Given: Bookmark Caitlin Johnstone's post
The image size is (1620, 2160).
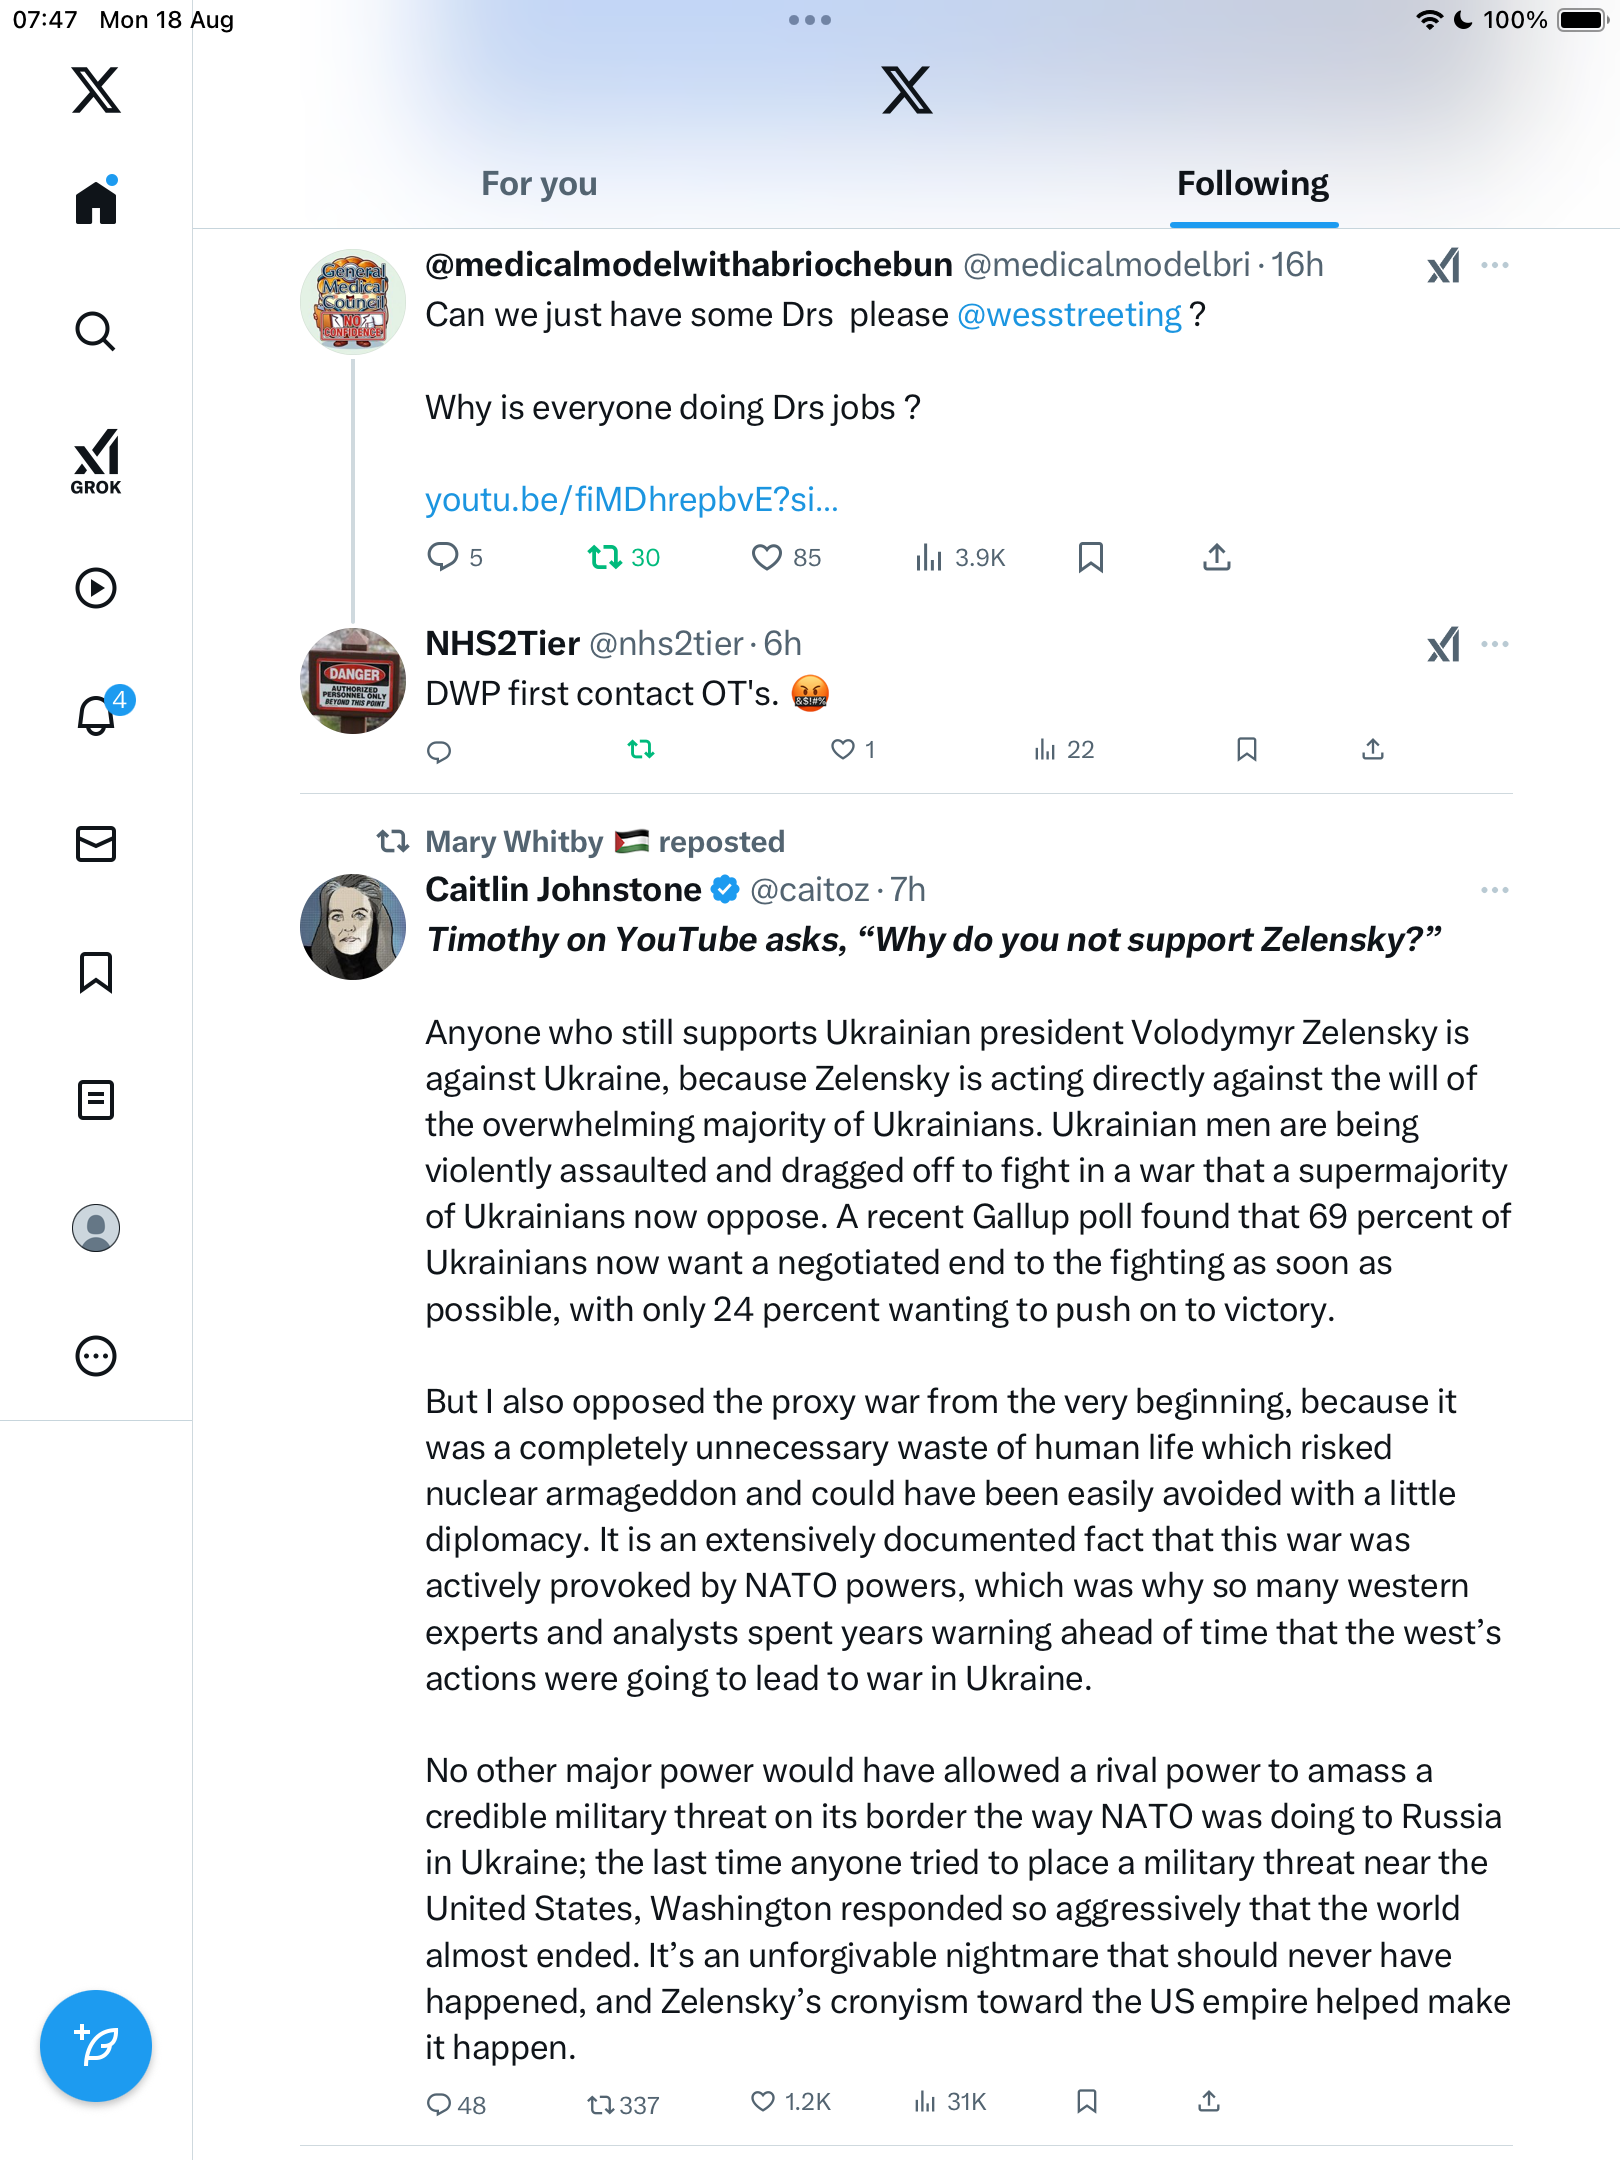Looking at the screenshot, I should tap(1087, 2102).
